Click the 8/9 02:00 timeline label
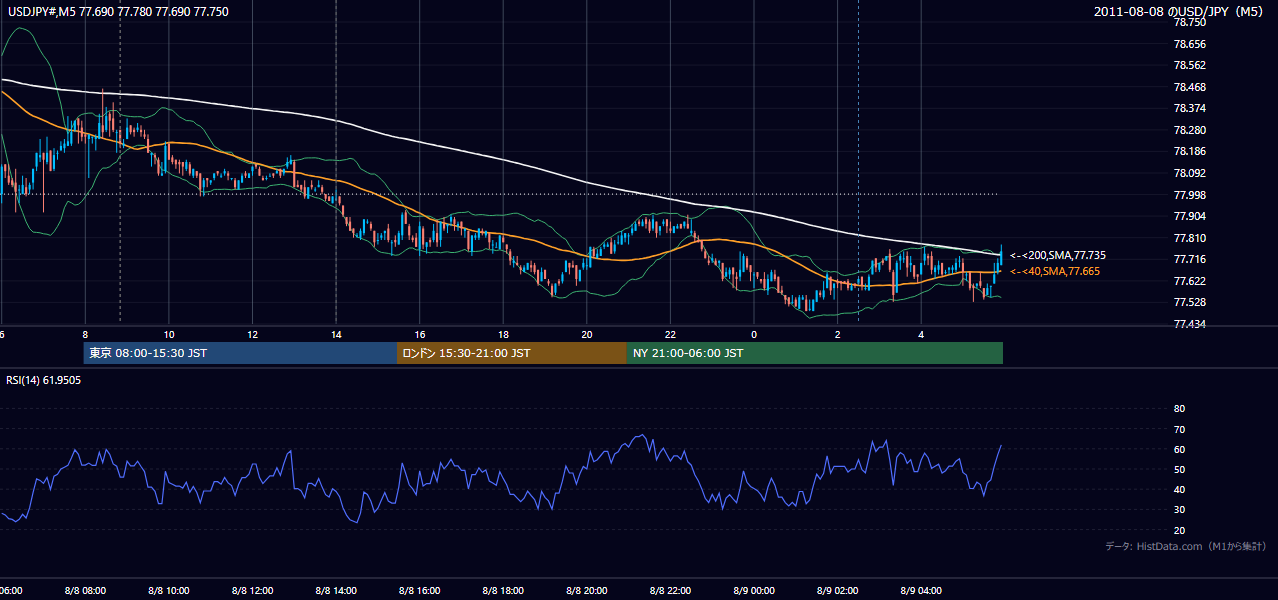 pos(837,590)
